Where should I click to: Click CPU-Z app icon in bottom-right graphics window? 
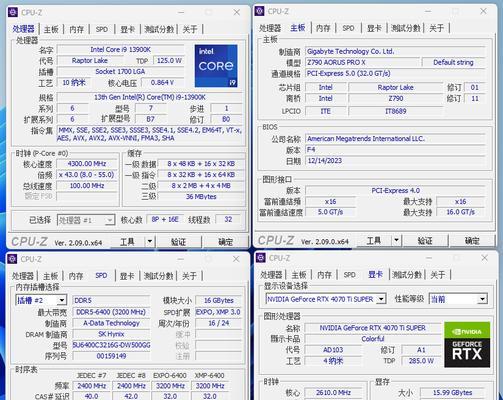pyautogui.click(x=261, y=258)
